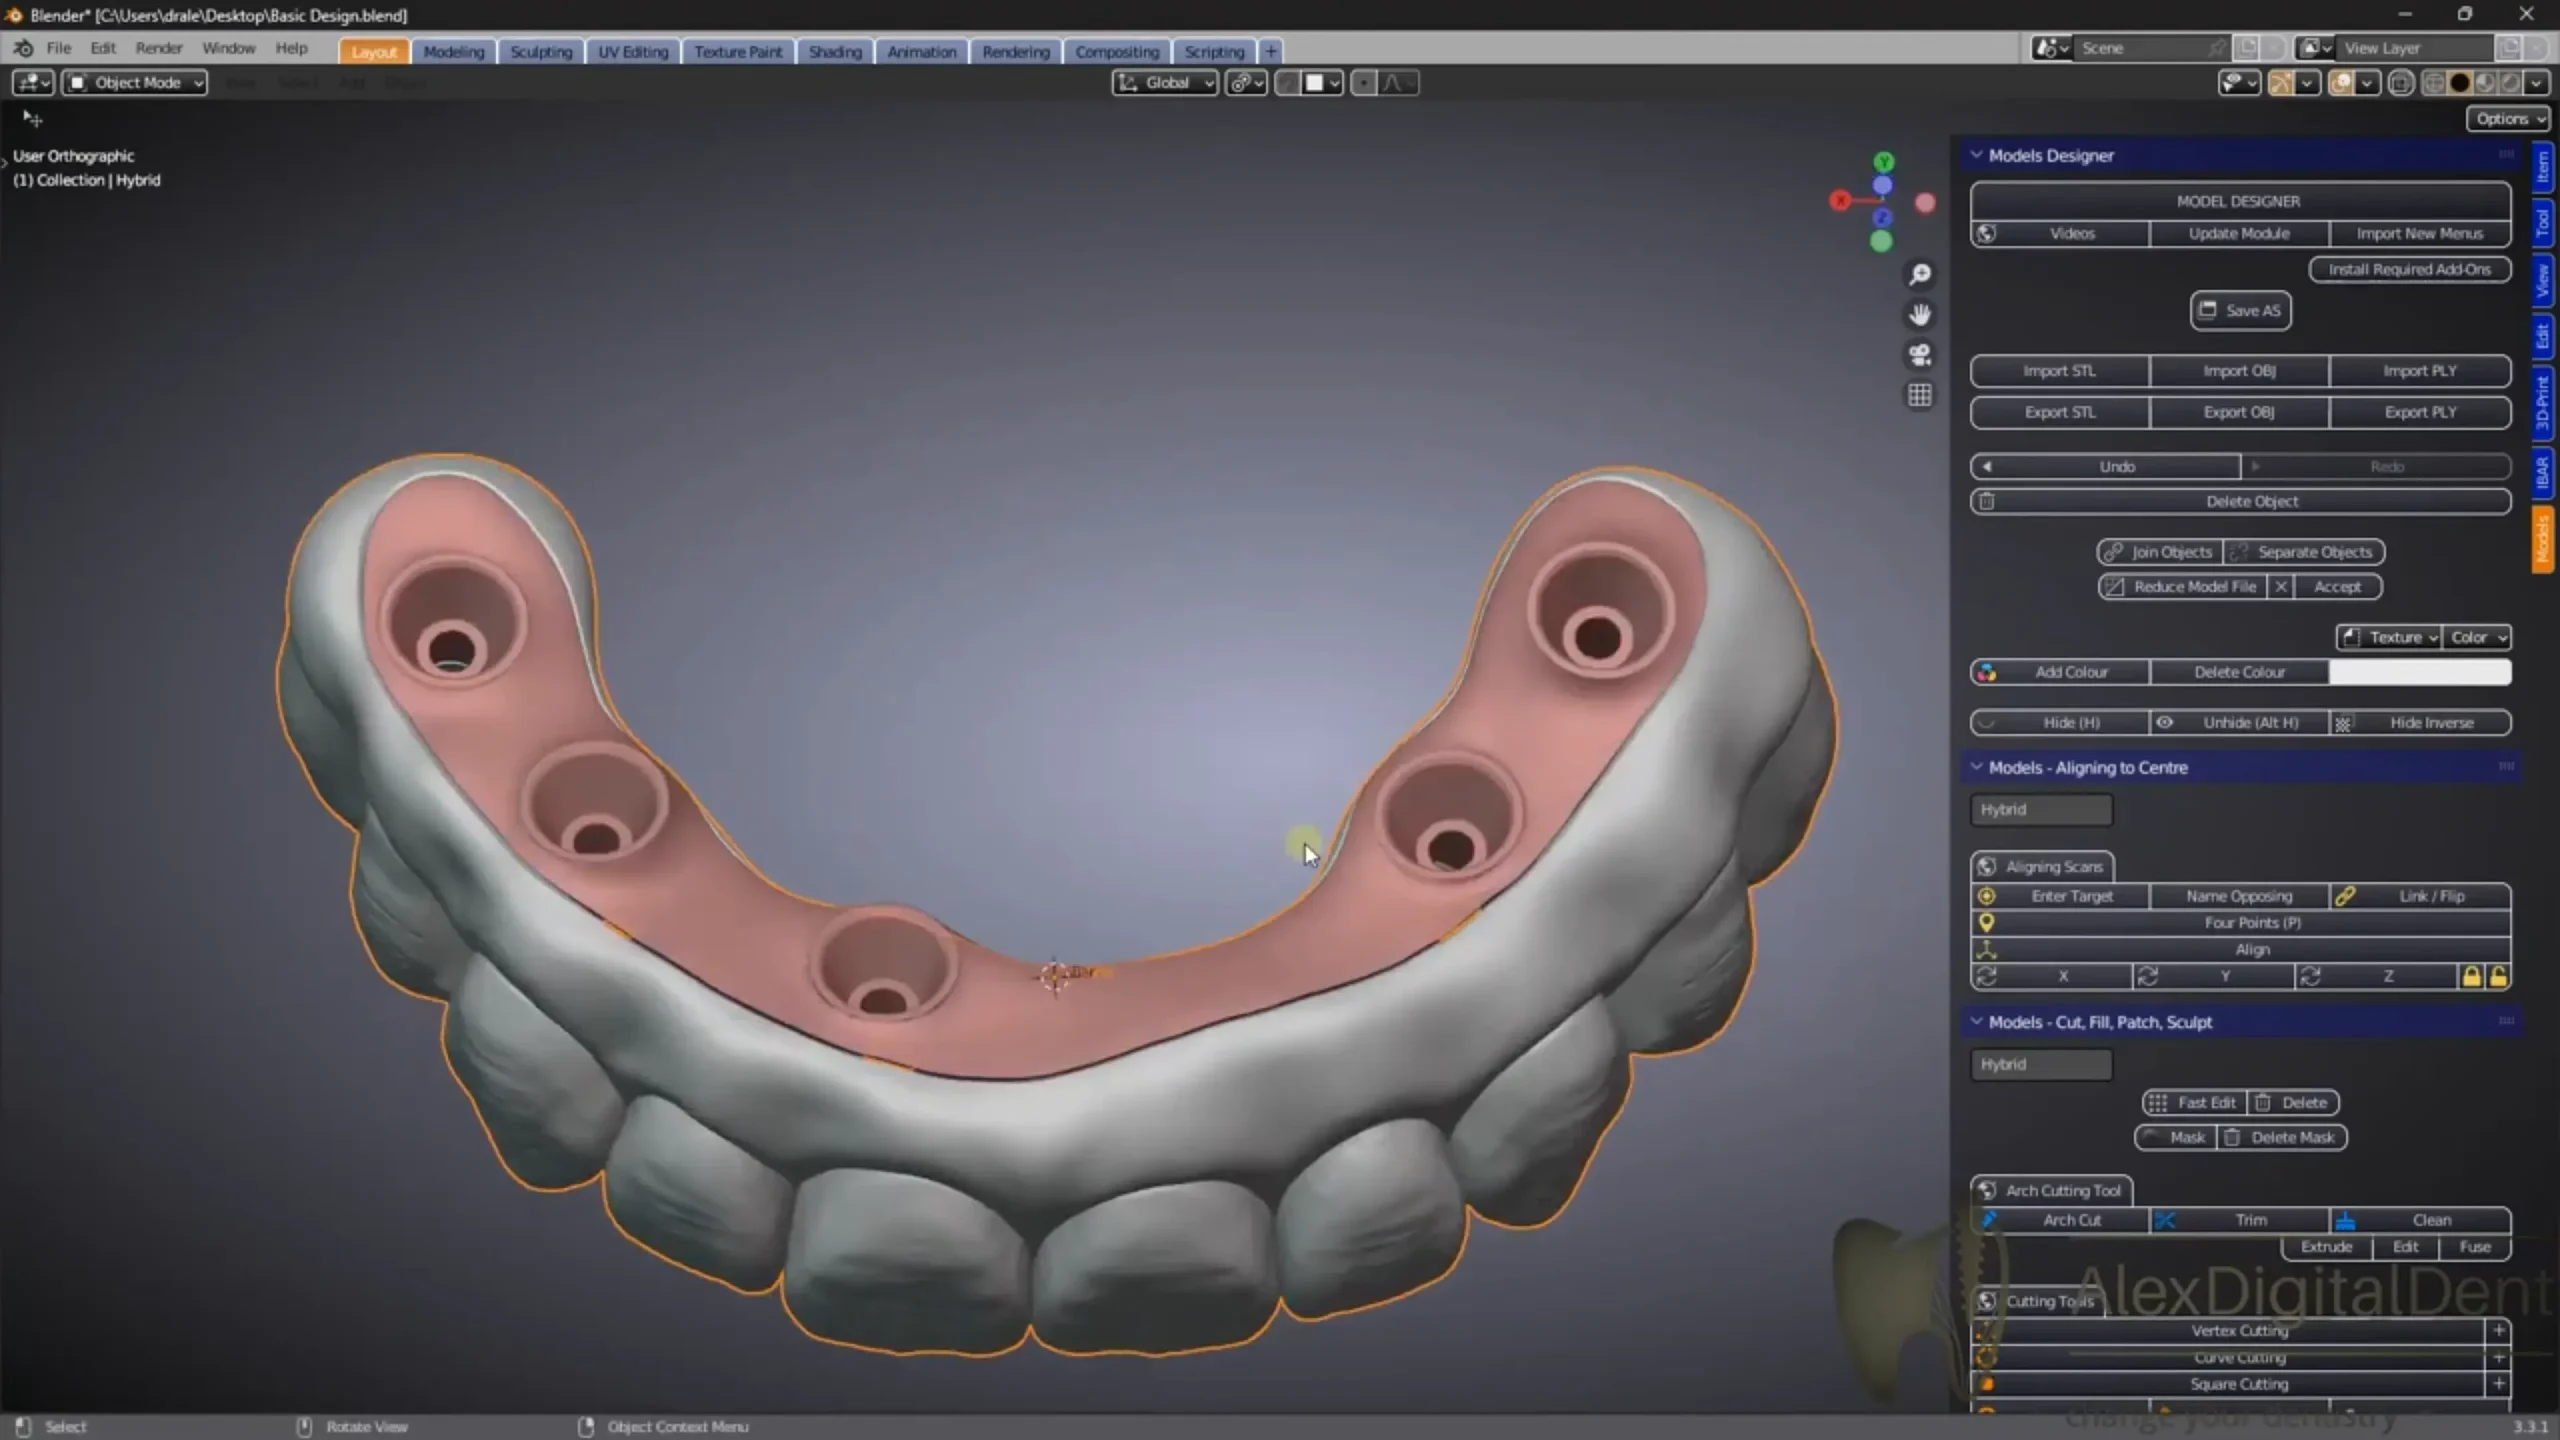Click the Join Objects button
2560x1440 pixels.
click(x=2160, y=552)
